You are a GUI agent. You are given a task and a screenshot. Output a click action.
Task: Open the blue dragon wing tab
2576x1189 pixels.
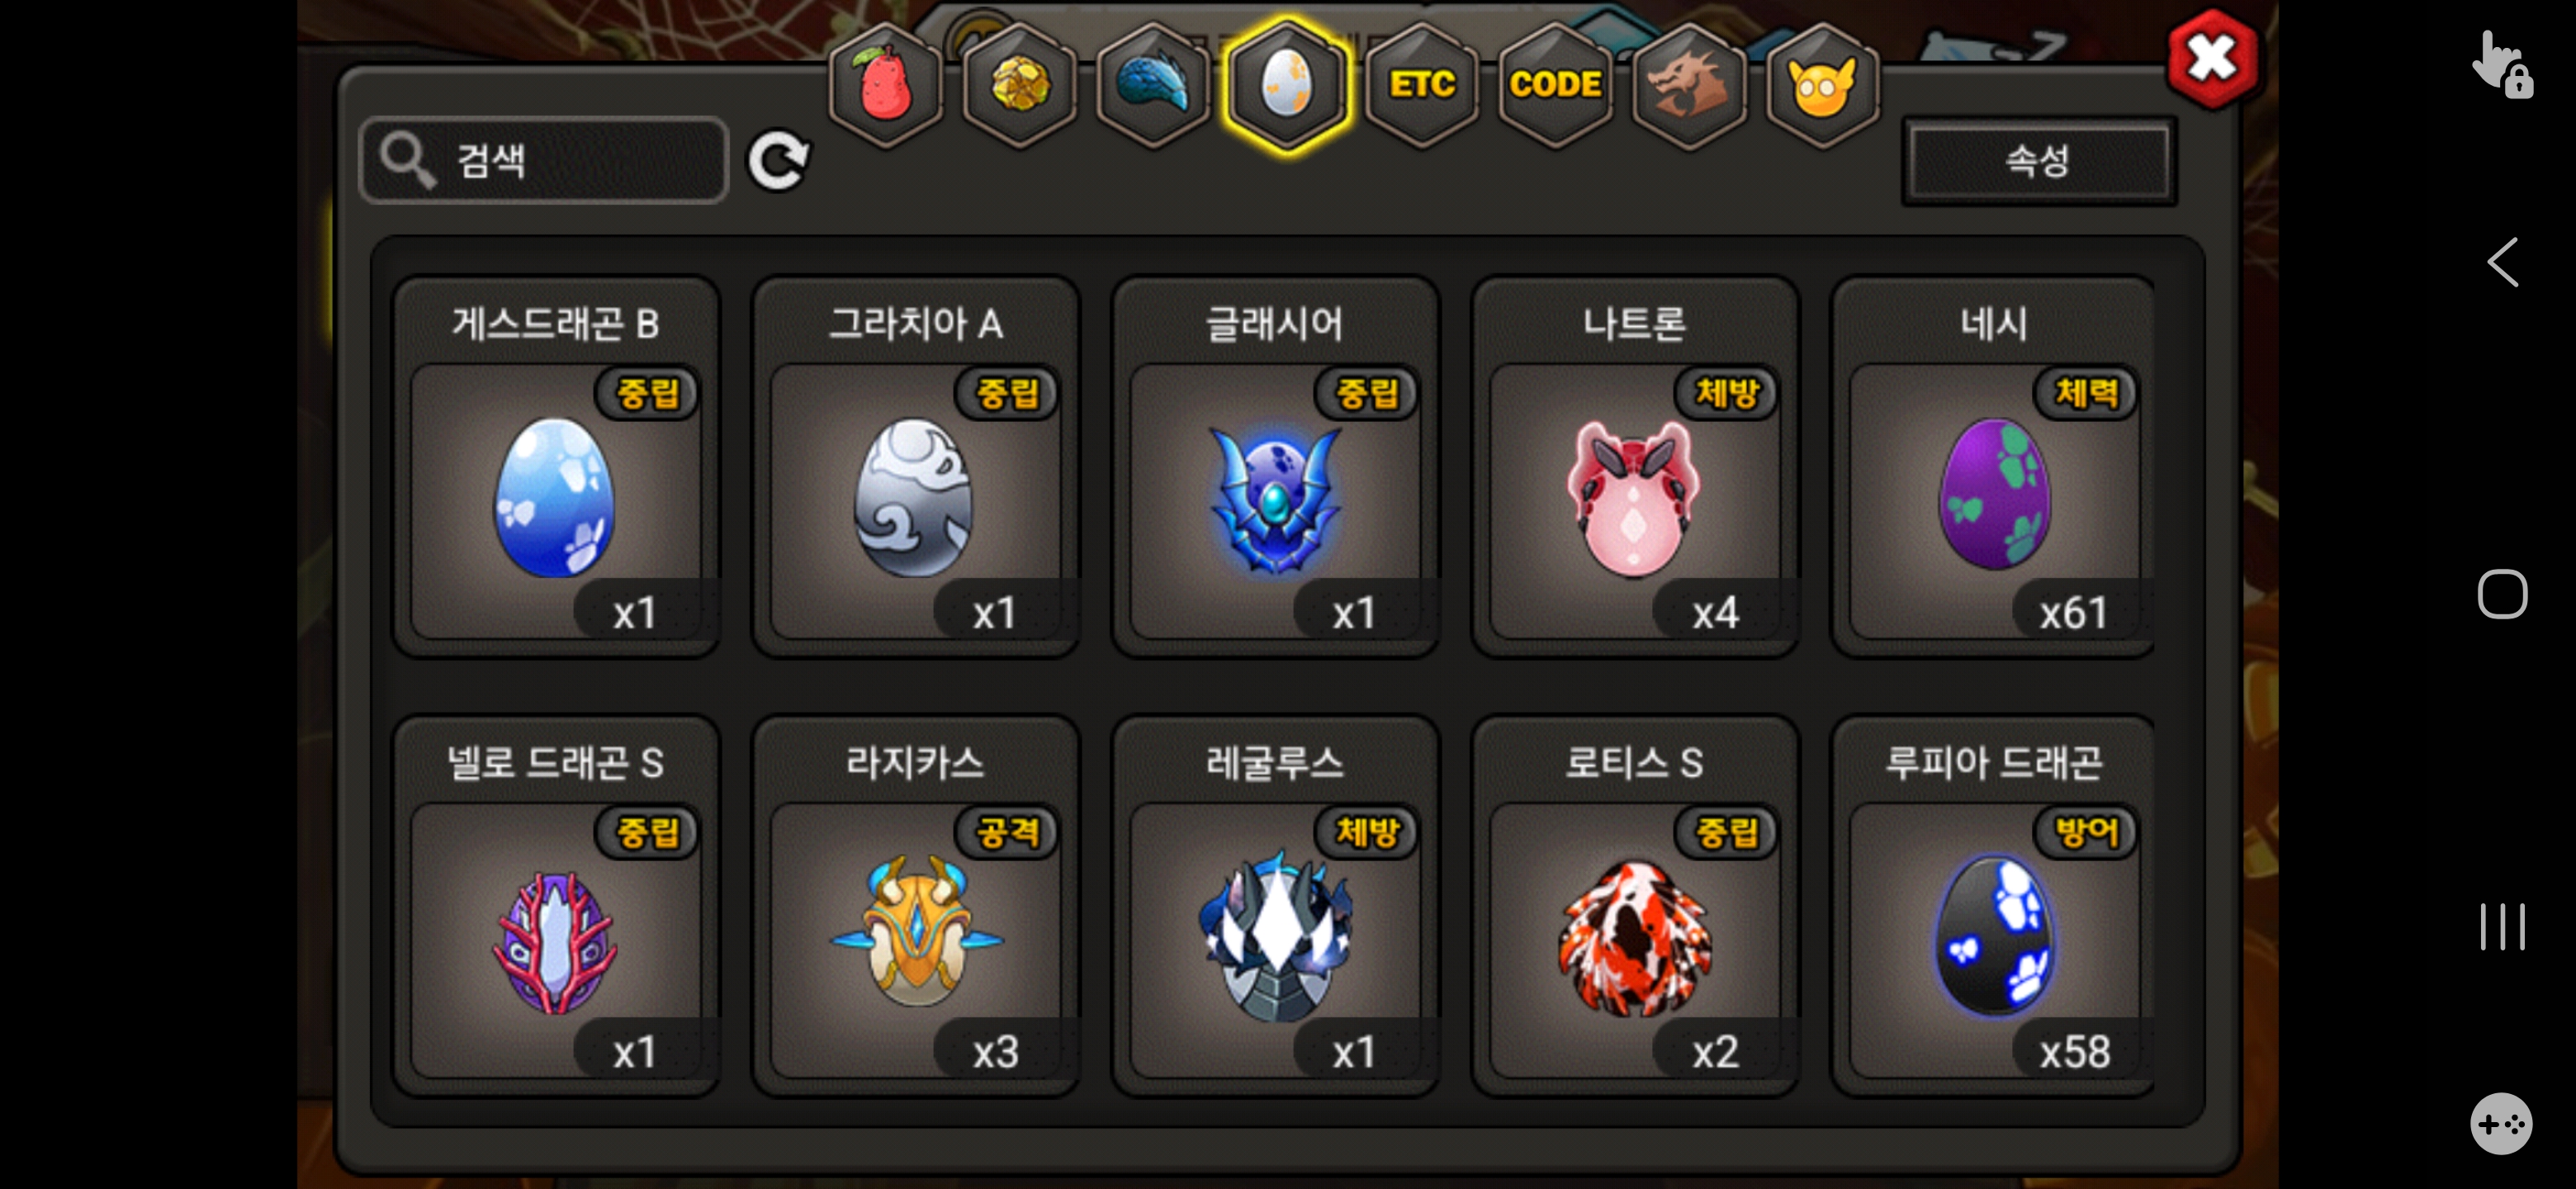click(1153, 86)
